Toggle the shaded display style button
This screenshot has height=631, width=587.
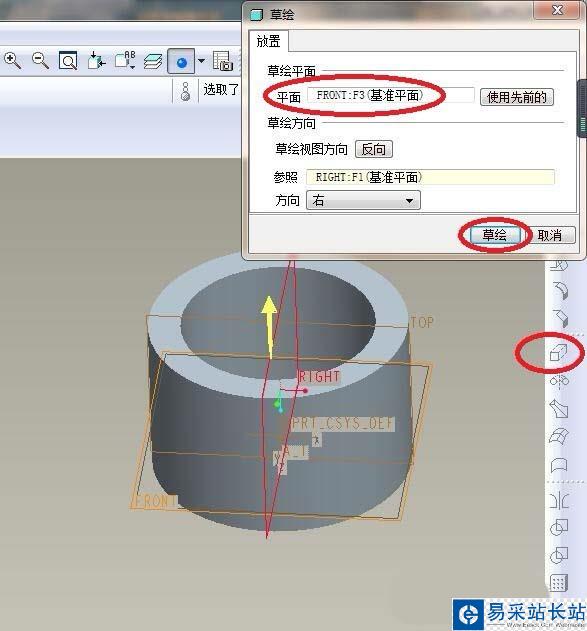point(181,62)
